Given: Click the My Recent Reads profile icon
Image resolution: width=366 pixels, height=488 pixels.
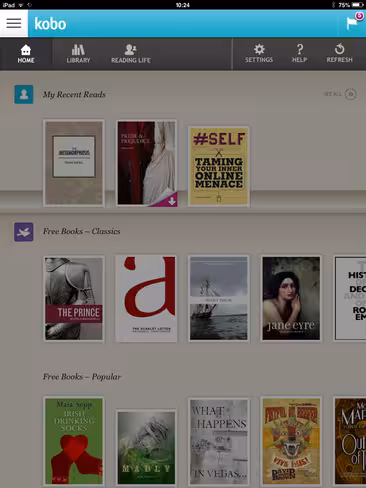Looking at the screenshot, I should pyautogui.click(x=24, y=94).
